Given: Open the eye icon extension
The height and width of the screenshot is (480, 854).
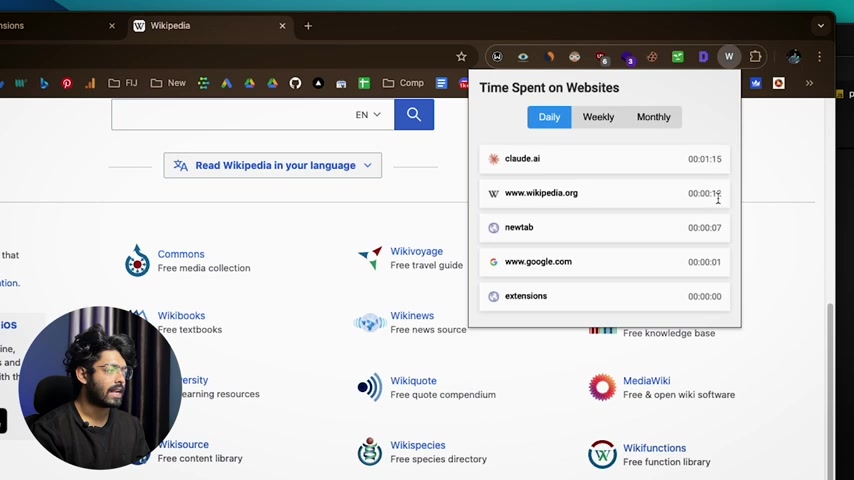Looking at the screenshot, I should coord(523,57).
